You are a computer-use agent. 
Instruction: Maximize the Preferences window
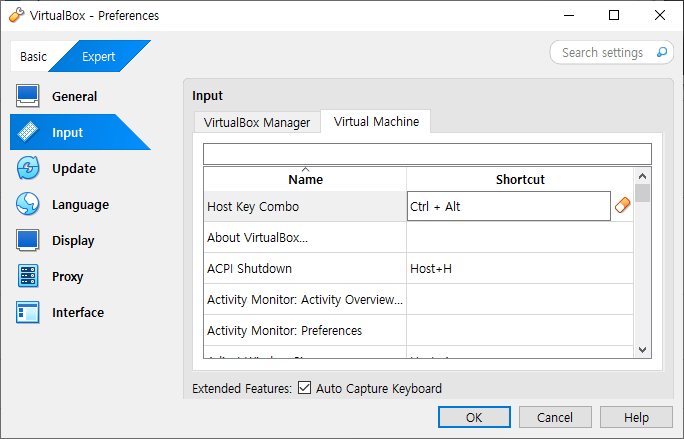614,15
